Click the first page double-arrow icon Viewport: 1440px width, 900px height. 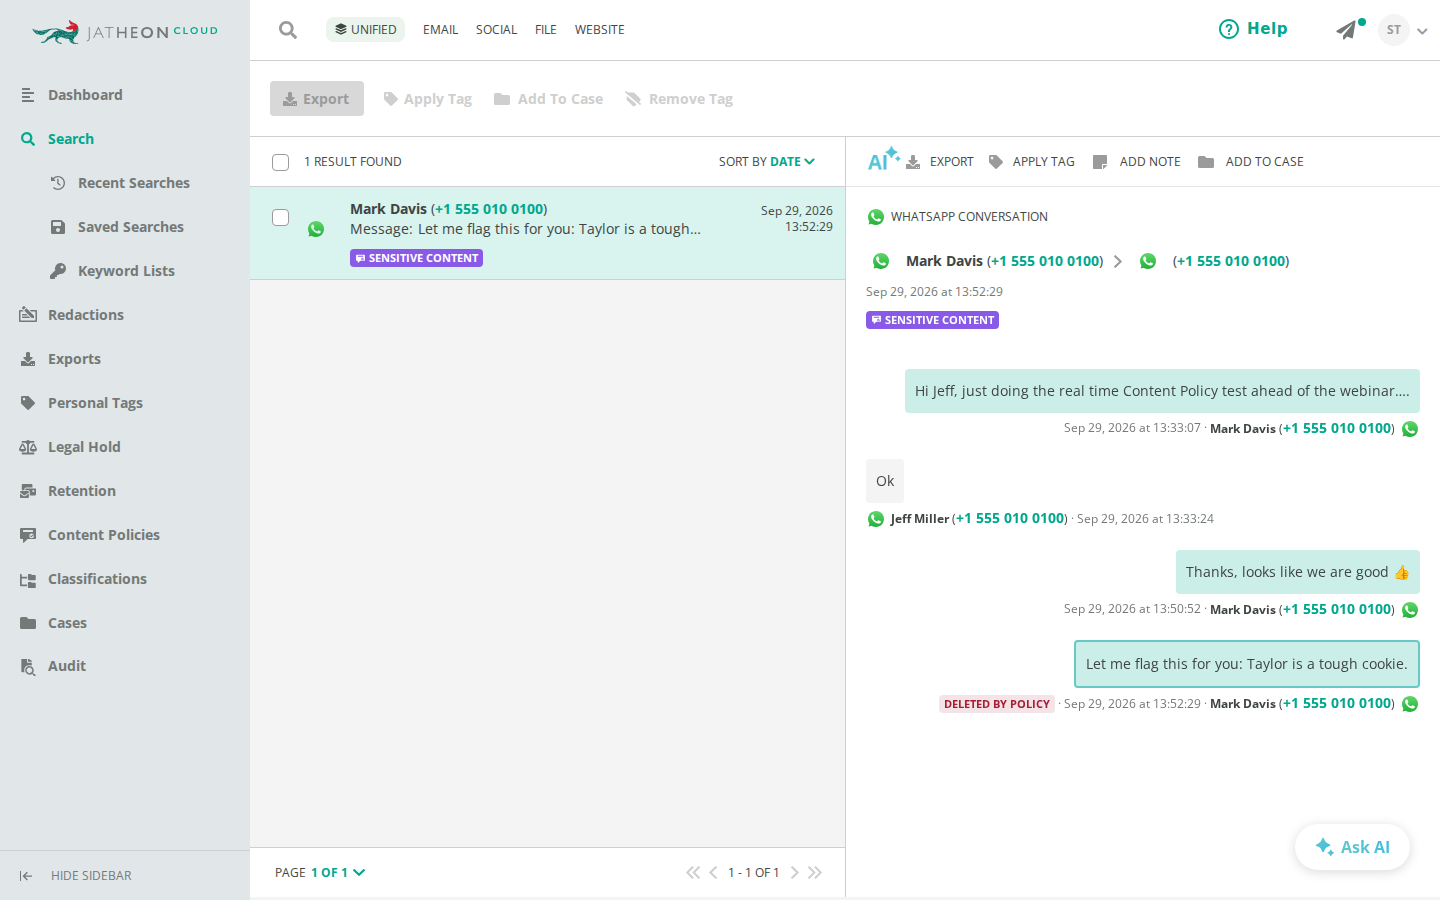[693, 873]
